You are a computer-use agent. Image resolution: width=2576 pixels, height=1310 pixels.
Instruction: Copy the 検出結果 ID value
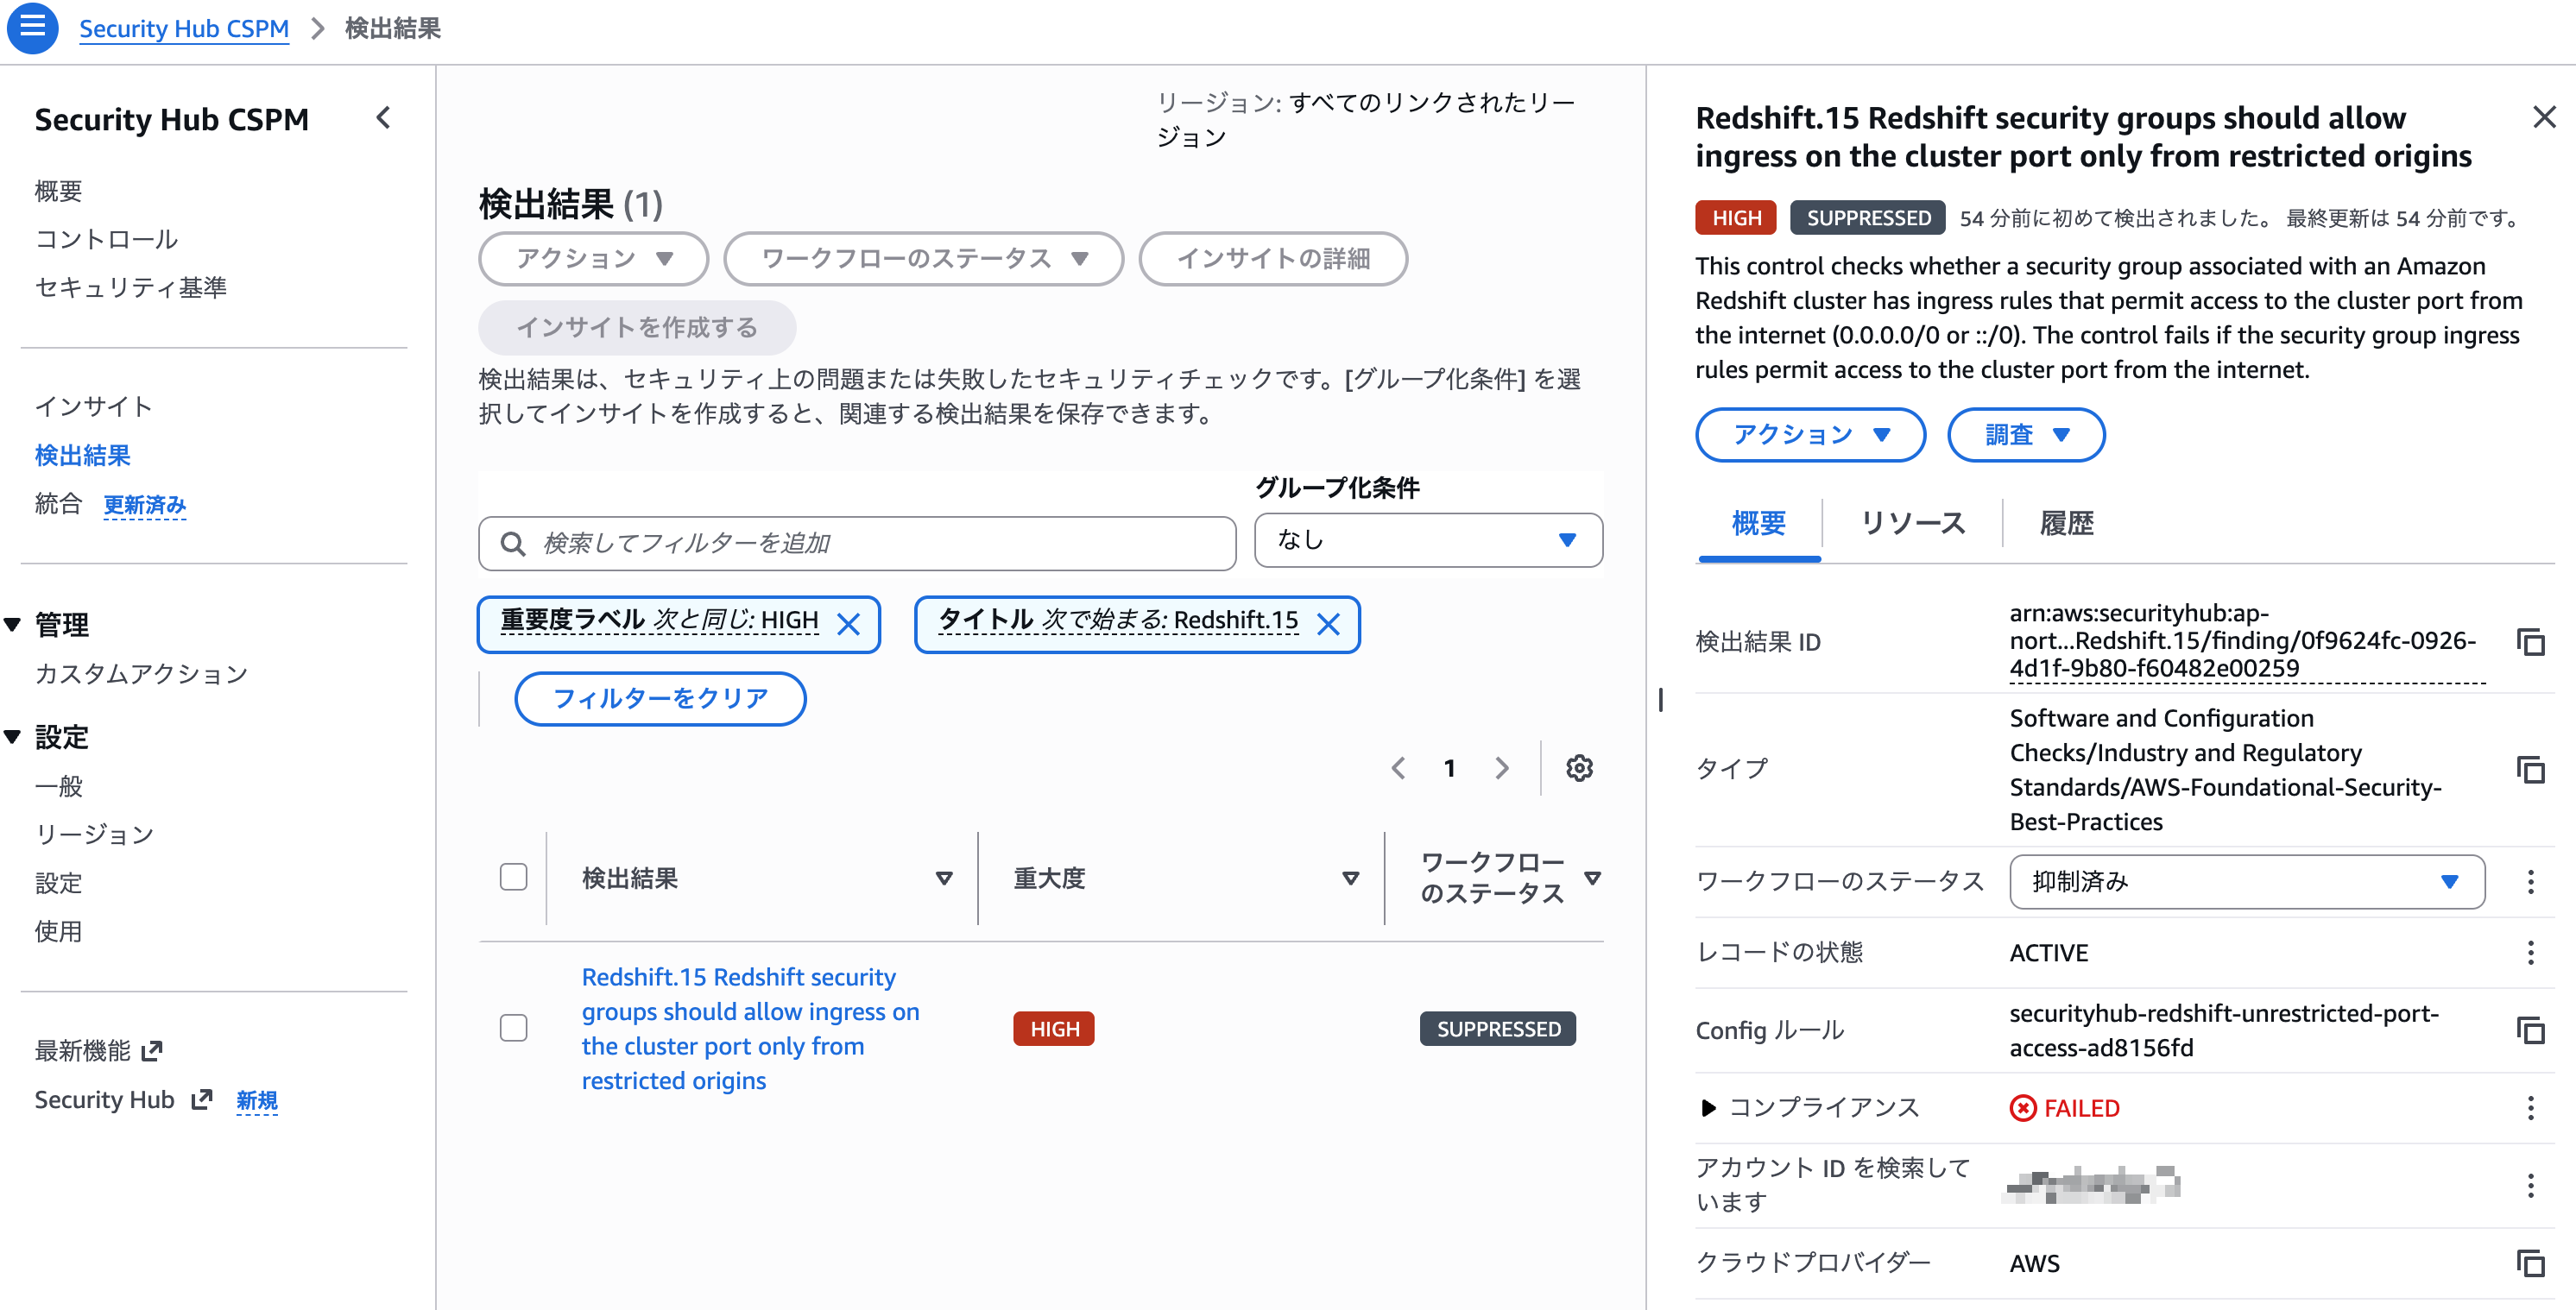2530,642
